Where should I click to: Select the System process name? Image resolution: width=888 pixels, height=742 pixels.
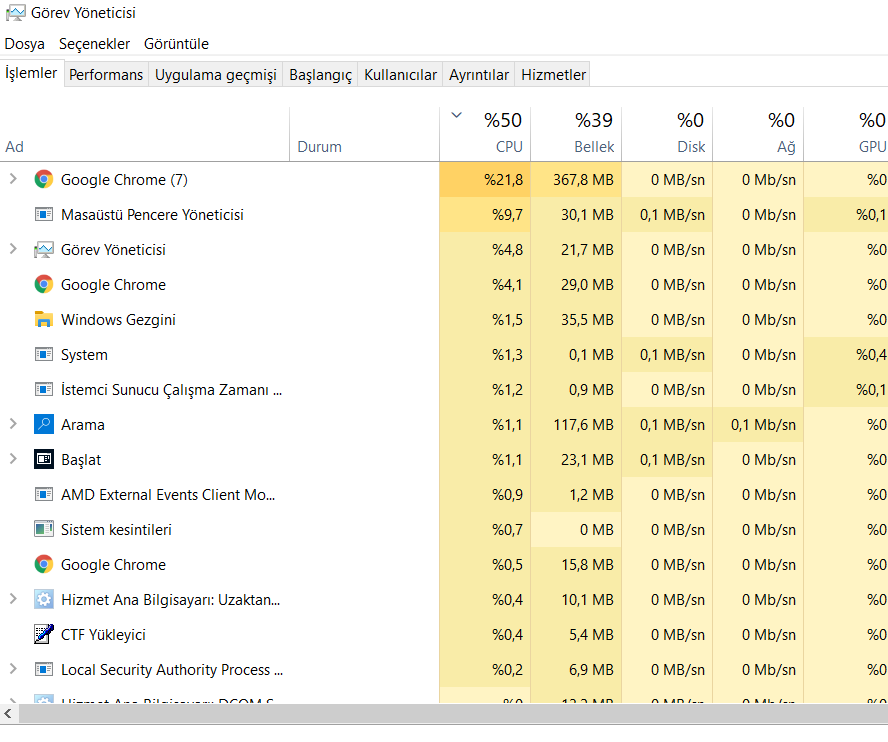tap(84, 355)
